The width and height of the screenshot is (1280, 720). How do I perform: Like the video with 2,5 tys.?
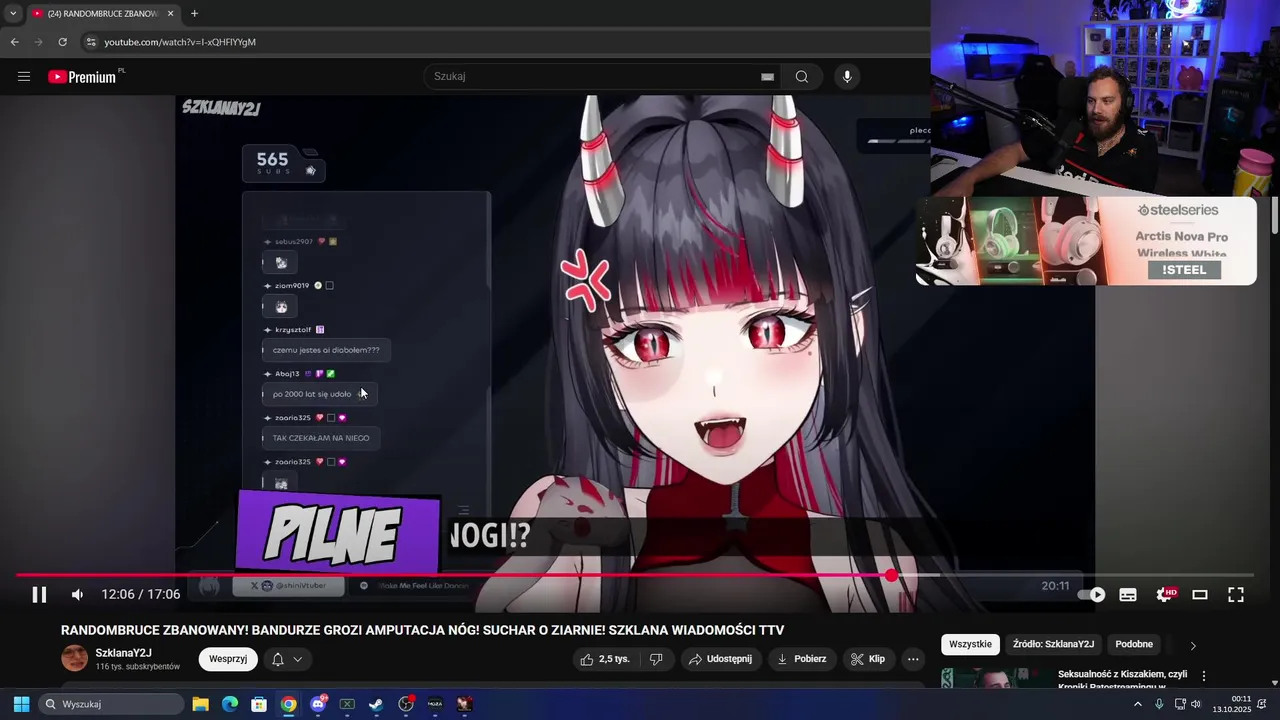click(x=605, y=659)
